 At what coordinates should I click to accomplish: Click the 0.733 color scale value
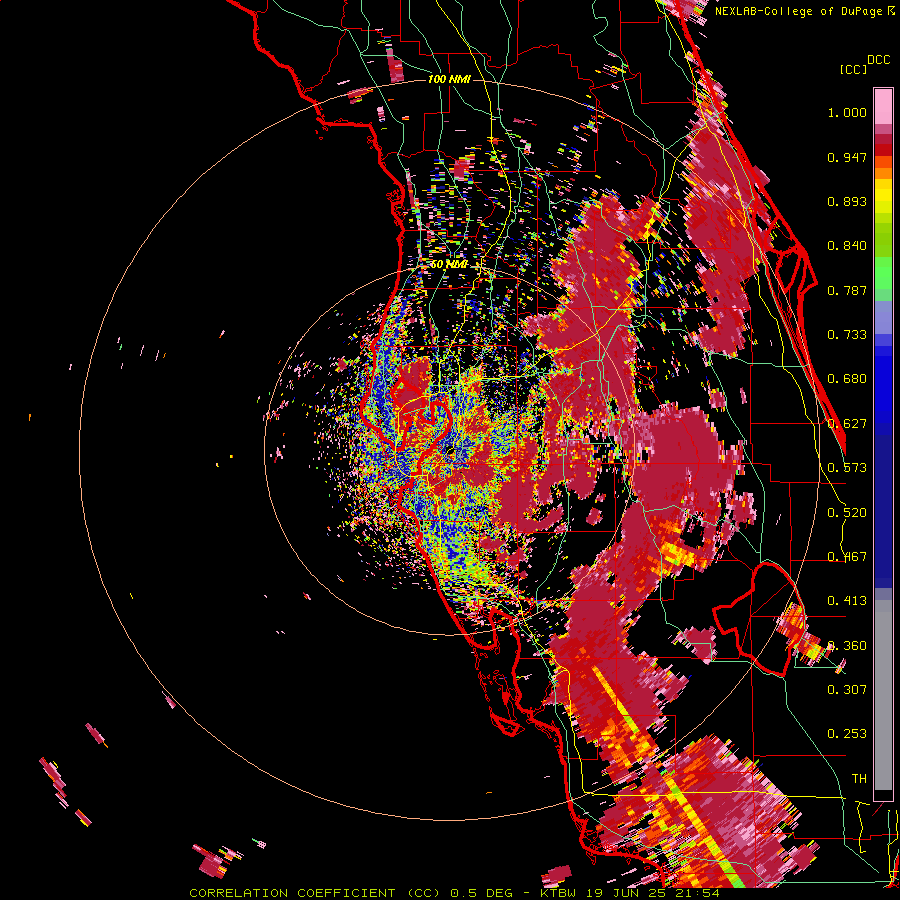(847, 335)
